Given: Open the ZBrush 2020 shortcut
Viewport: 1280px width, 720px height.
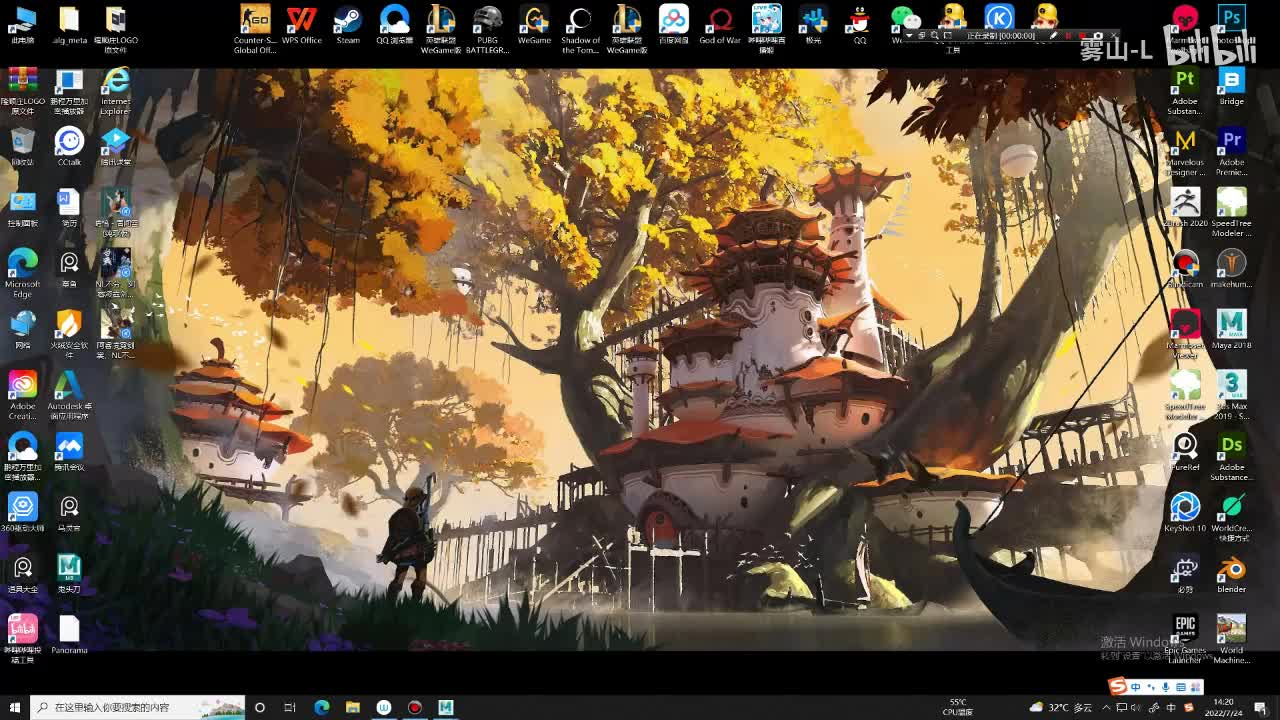Looking at the screenshot, I should point(1185,202).
